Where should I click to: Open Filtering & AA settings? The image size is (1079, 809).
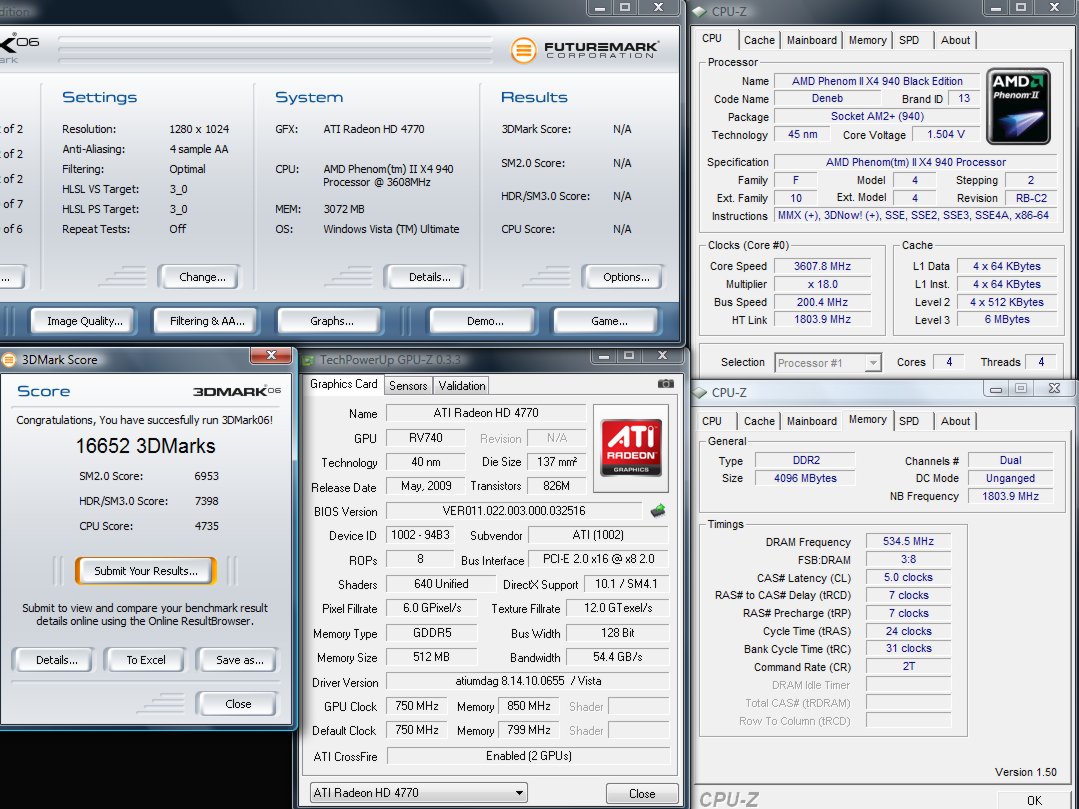point(206,321)
